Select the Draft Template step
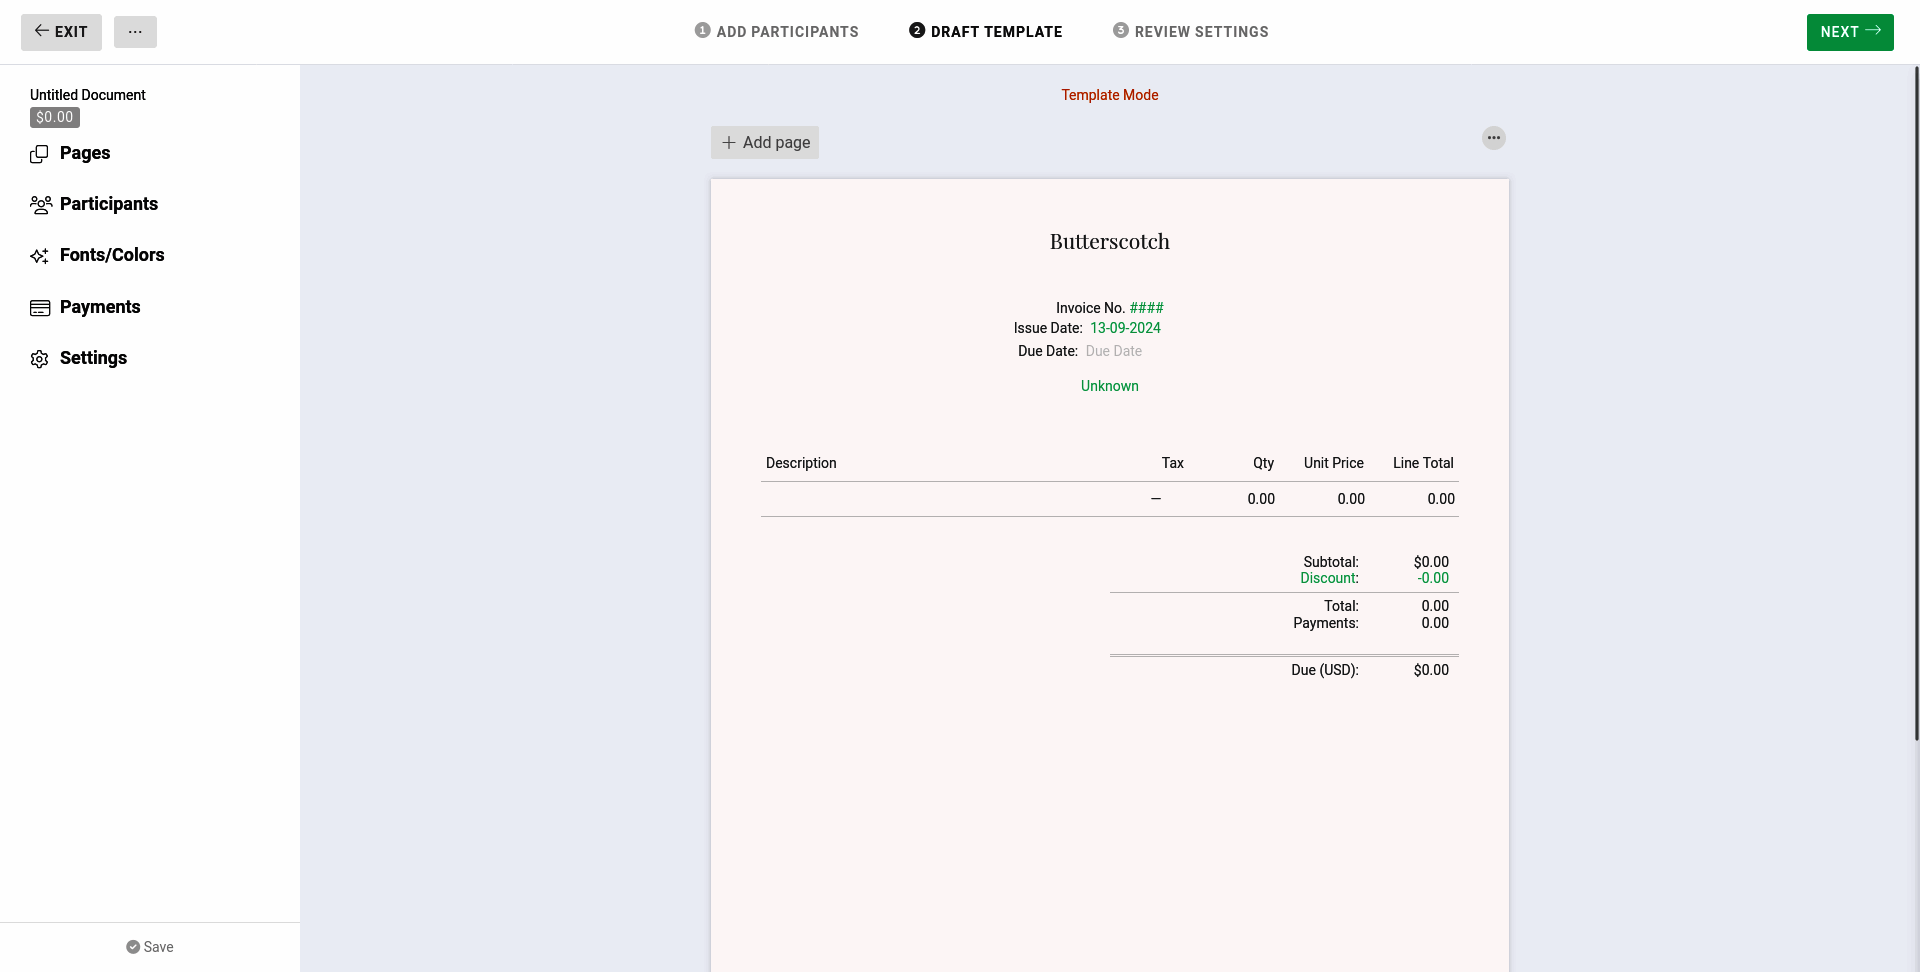Viewport: 1920px width, 972px height. 985,32
